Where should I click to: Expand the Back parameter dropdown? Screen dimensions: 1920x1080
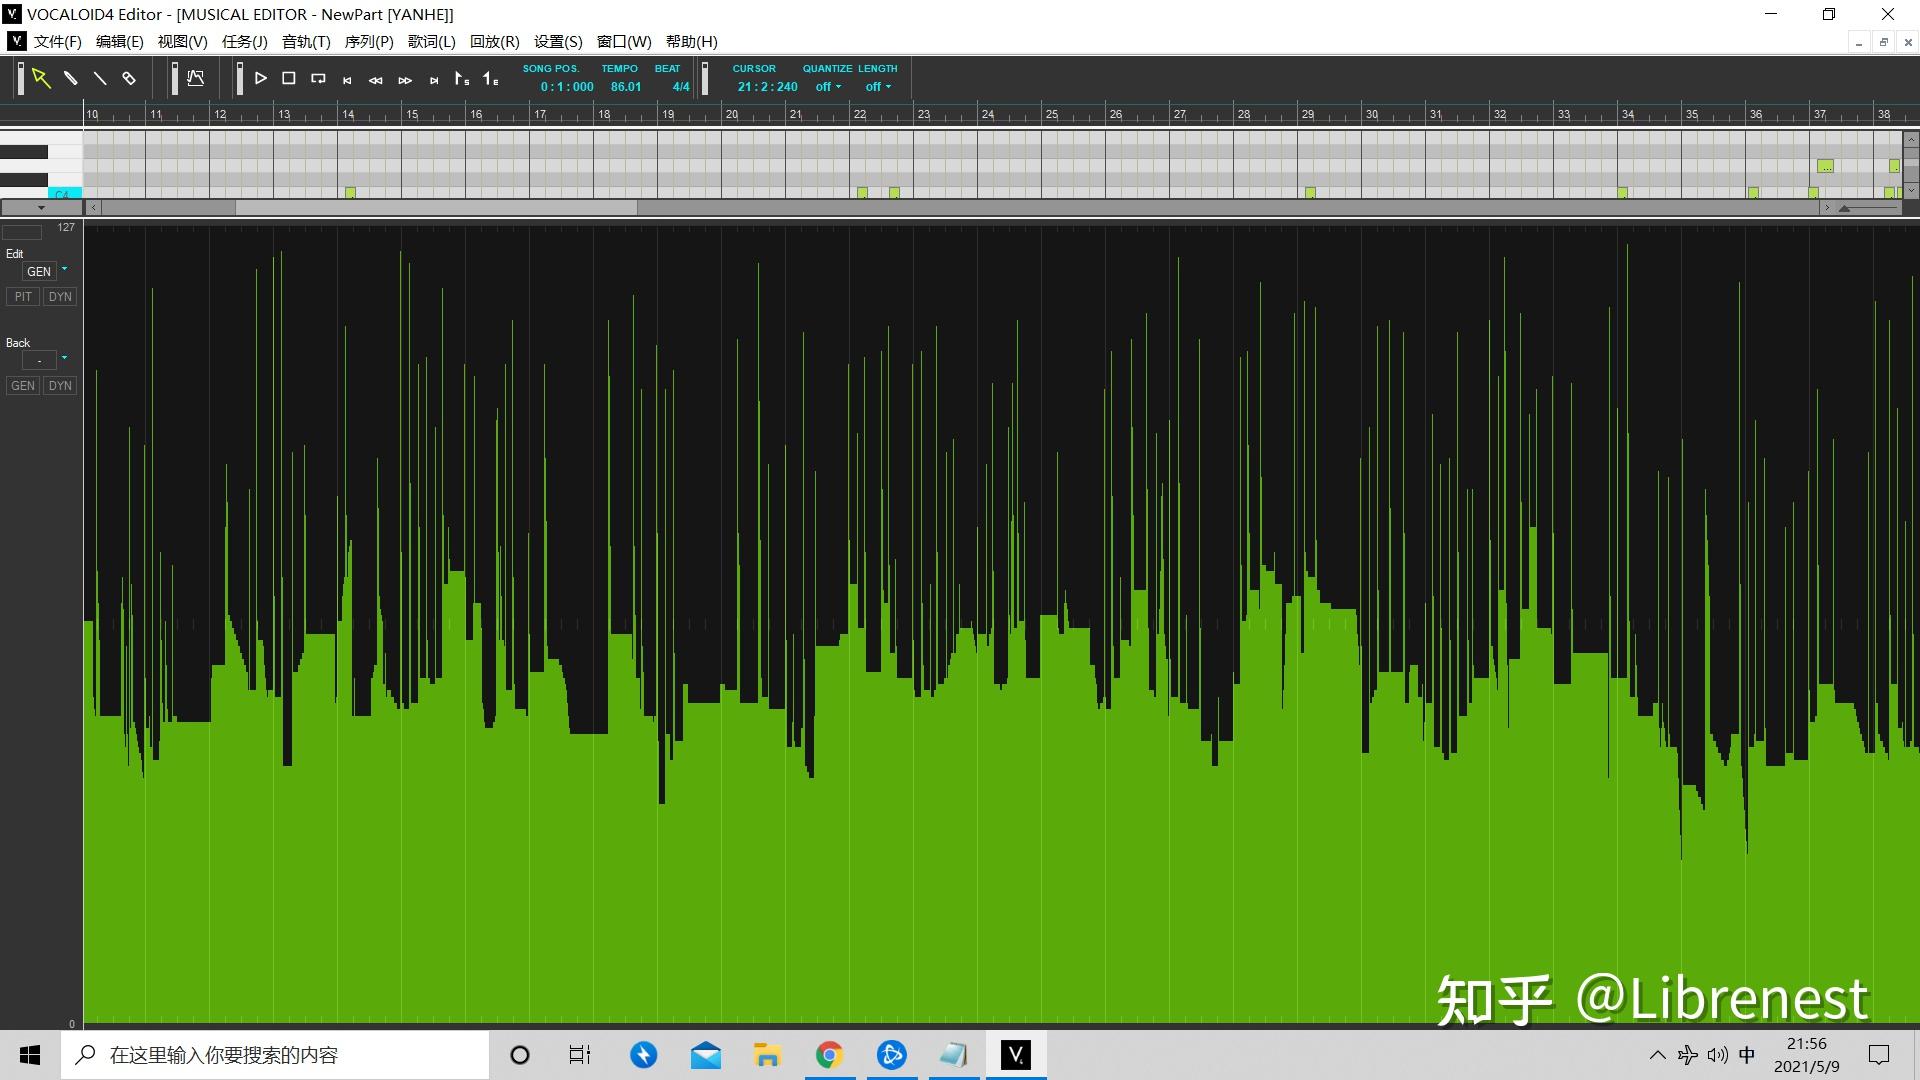click(x=64, y=358)
